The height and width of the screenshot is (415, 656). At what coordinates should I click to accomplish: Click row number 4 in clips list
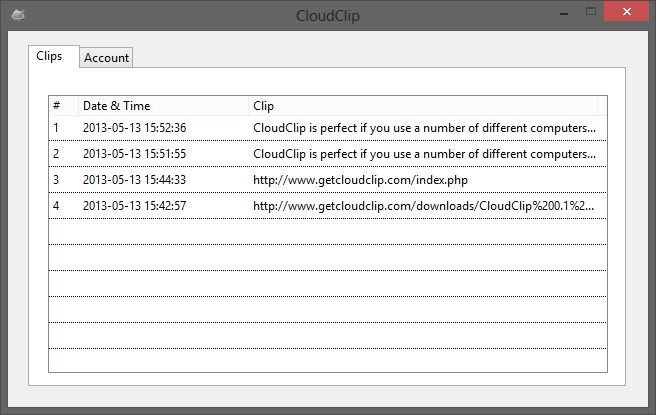pyautogui.click(x=56, y=206)
